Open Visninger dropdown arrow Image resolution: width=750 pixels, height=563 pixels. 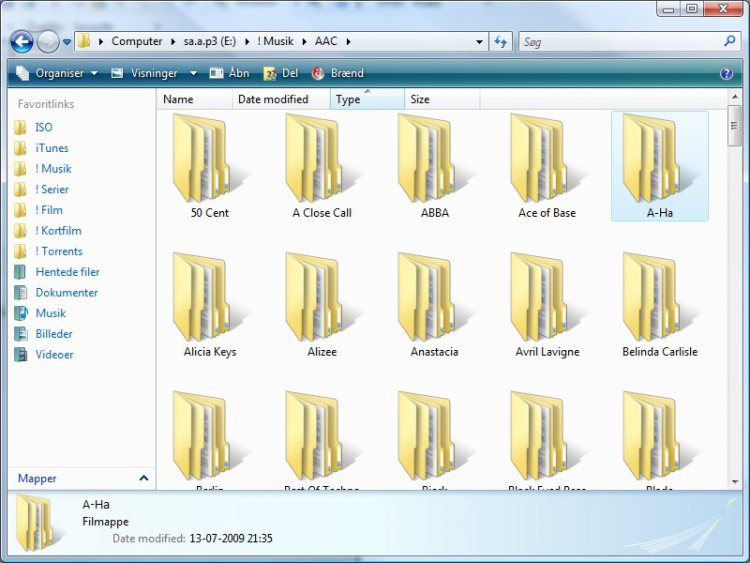tap(193, 73)
